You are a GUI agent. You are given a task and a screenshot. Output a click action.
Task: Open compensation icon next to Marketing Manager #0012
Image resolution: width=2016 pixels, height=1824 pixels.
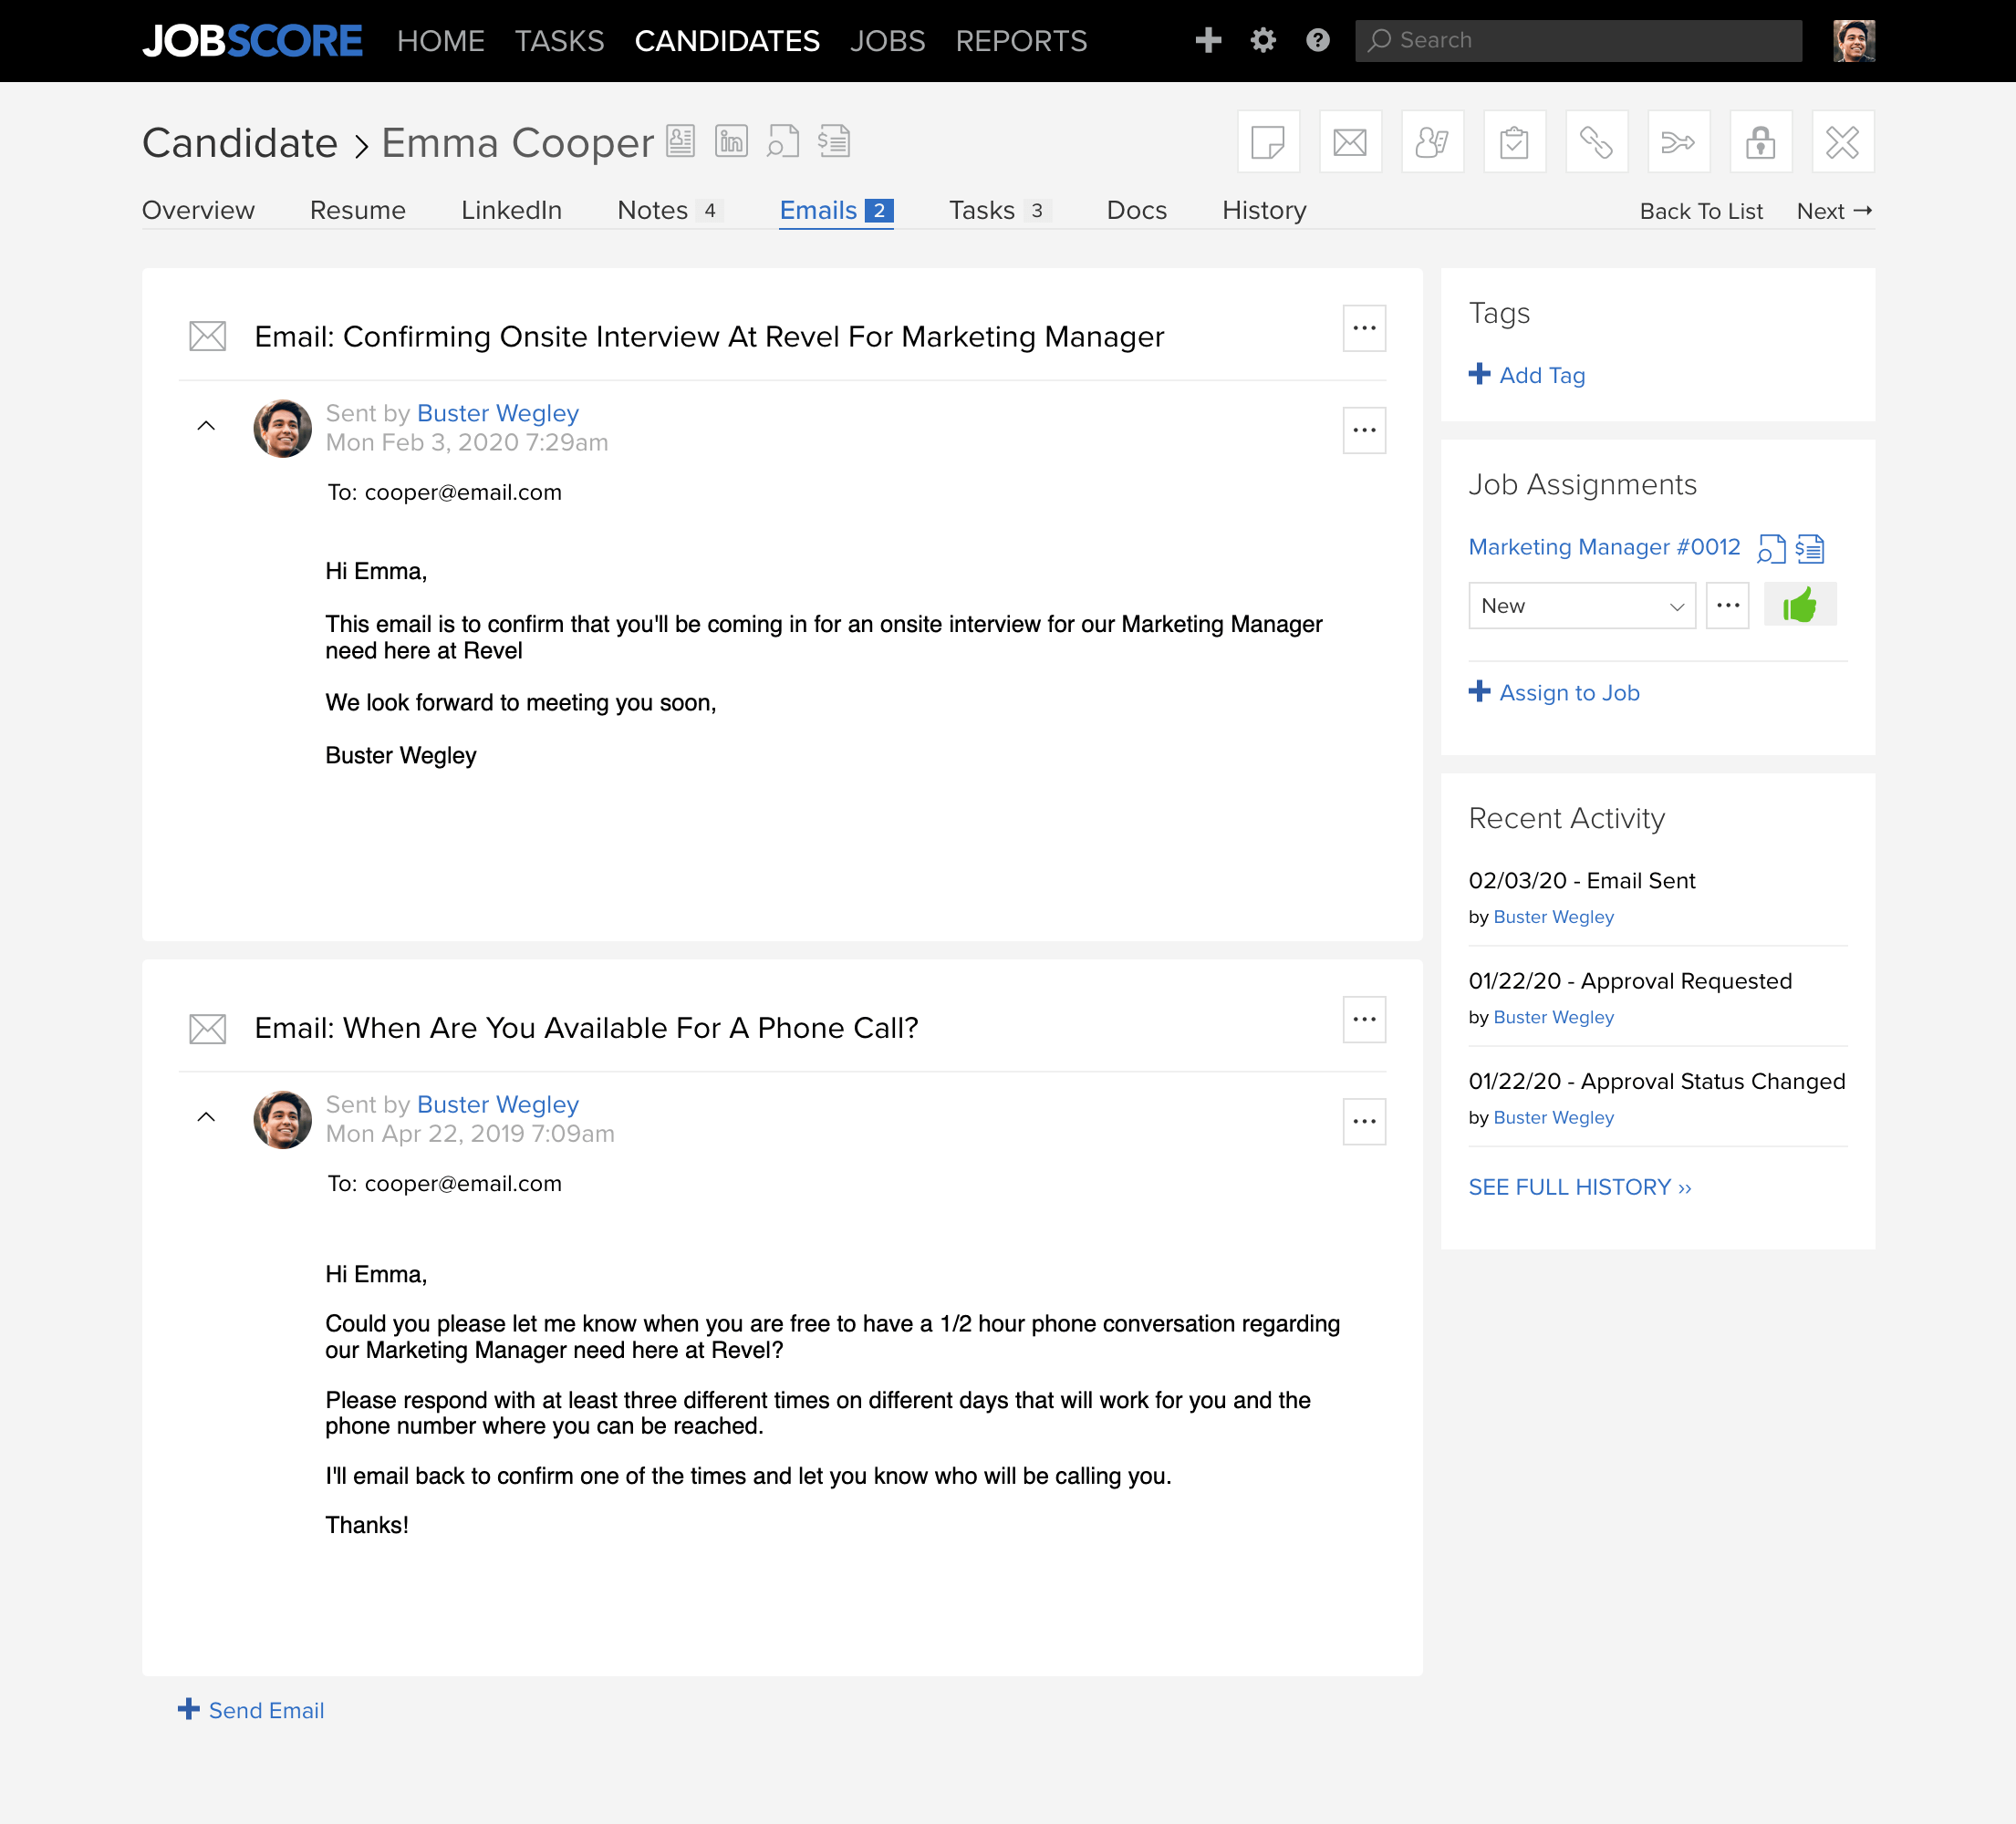1810,548
